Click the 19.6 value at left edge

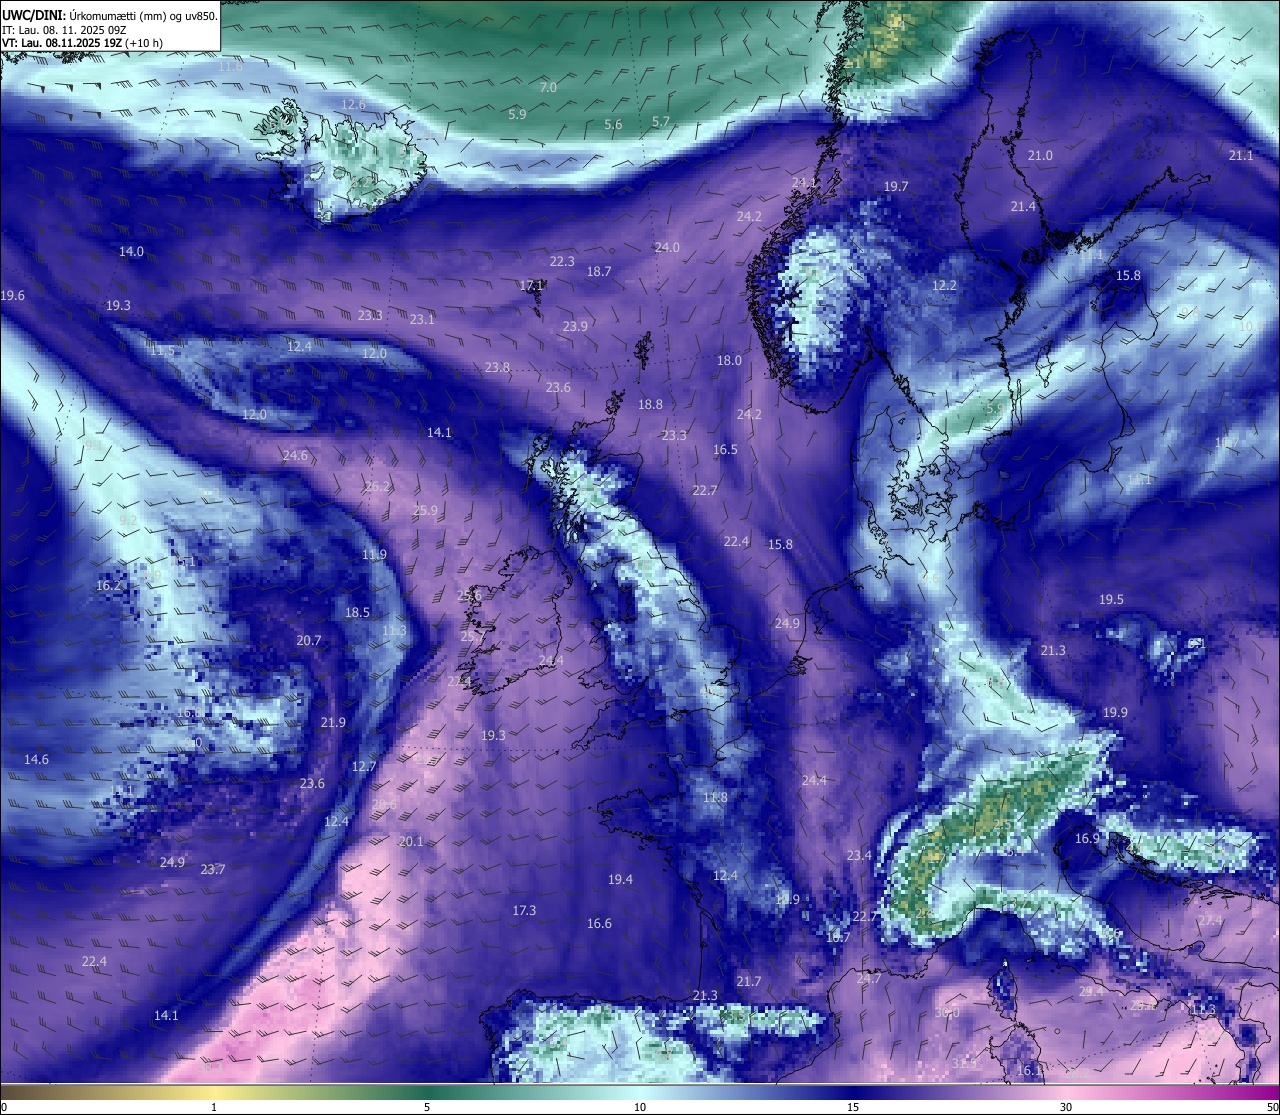coord(13,296)
